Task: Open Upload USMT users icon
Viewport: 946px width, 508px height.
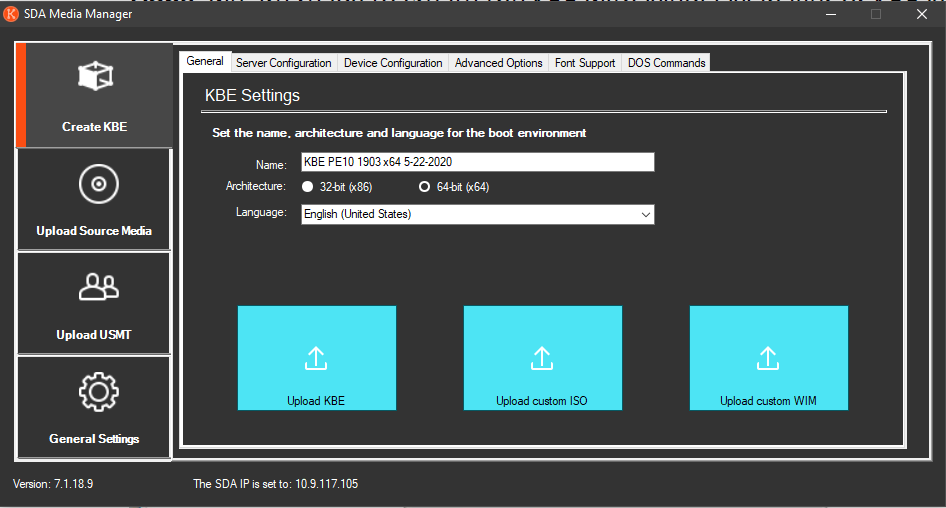Action: click(98, 287)
